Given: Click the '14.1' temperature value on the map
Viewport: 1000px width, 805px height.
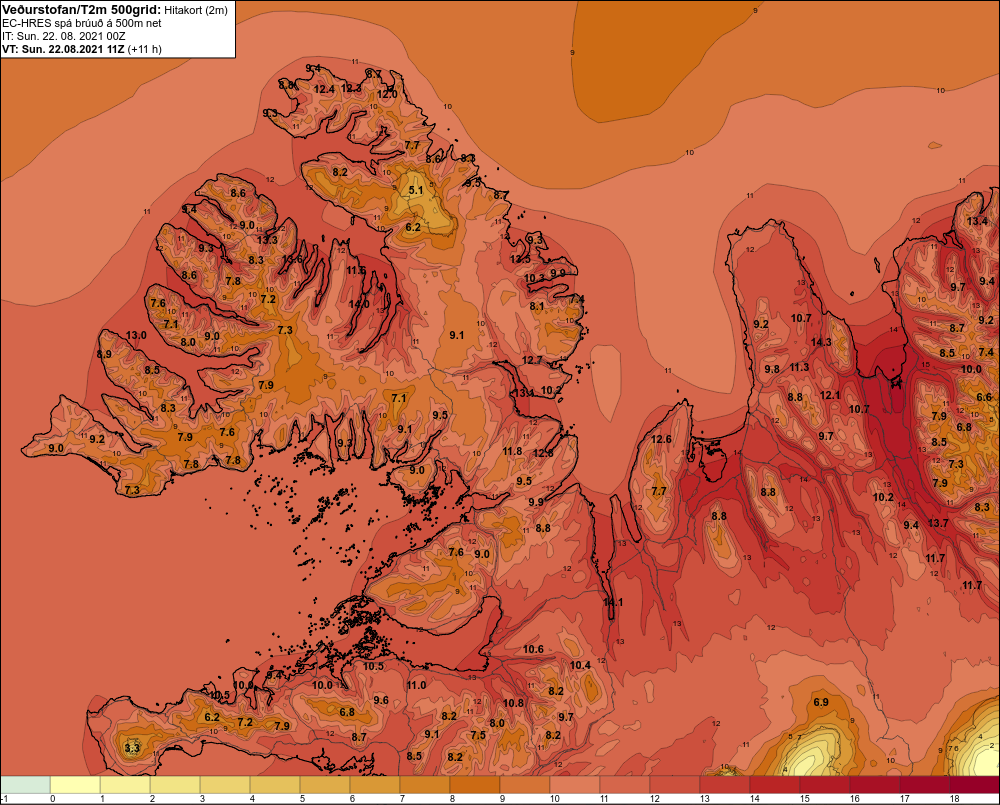Looking at the screenshot, I should point(613,602).
